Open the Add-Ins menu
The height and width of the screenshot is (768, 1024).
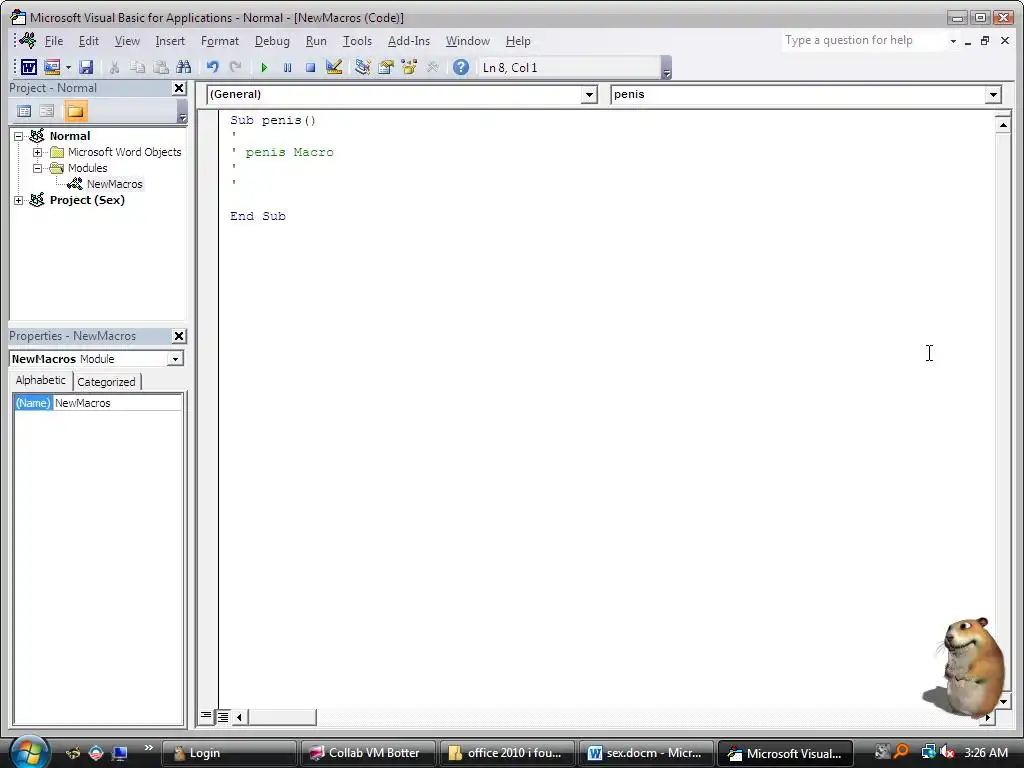click(409, 41)
